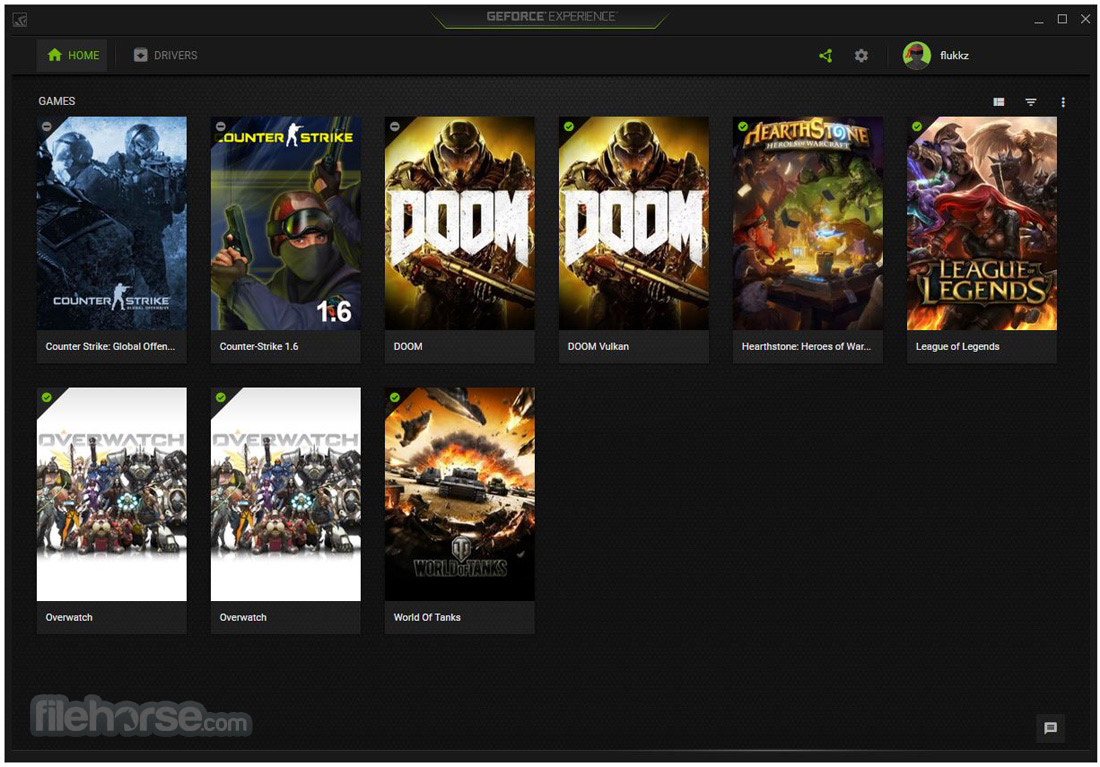Select the Hearthstone game cover
Screen dimensions: 1100x767
pyautogui.click(x=807, y=223)
